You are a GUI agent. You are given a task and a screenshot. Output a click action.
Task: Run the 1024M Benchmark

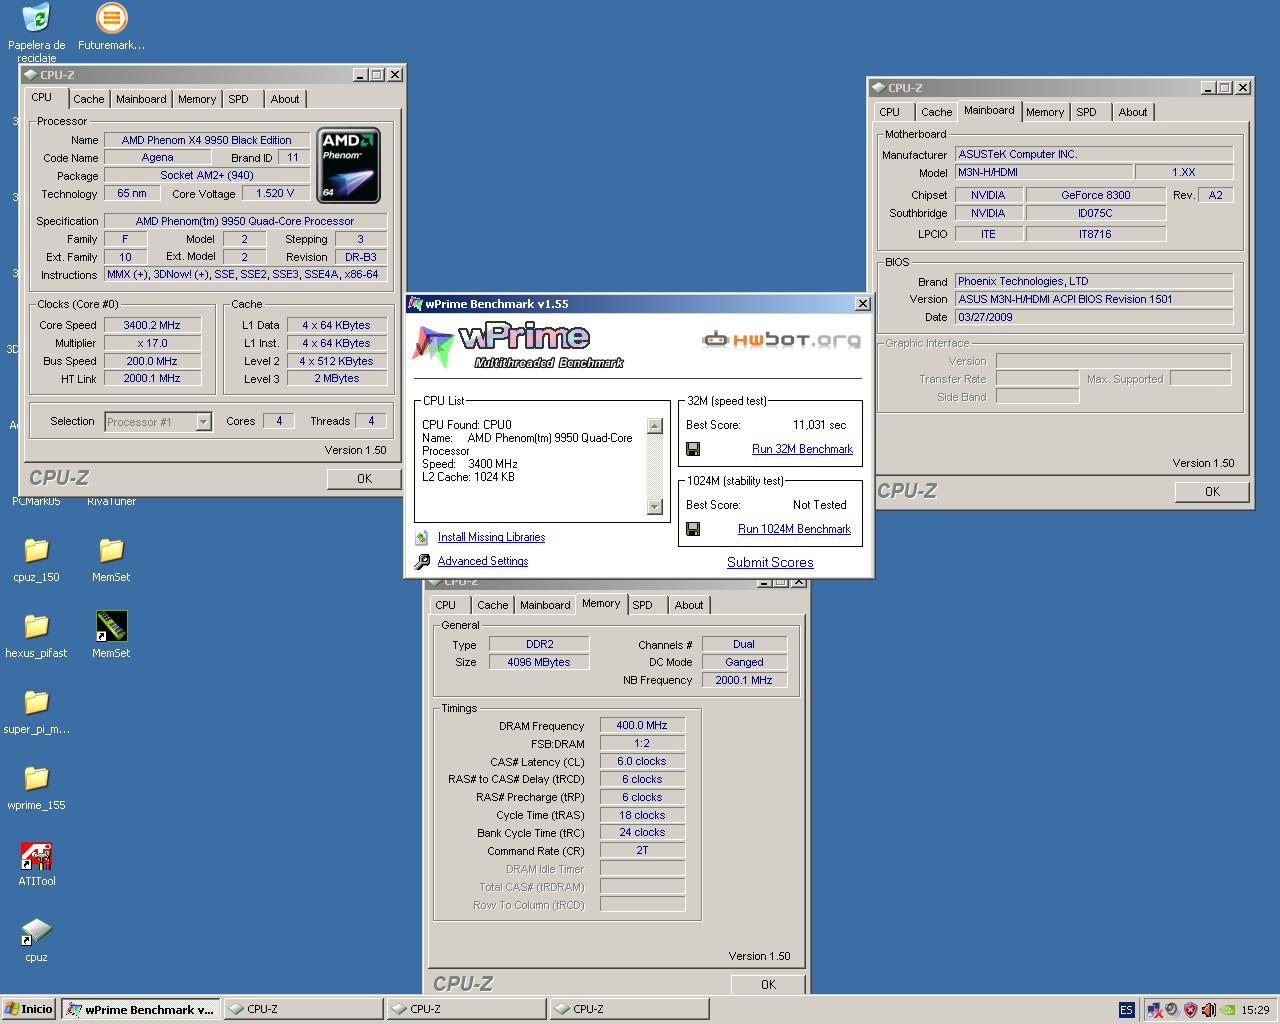coord(794,529)
